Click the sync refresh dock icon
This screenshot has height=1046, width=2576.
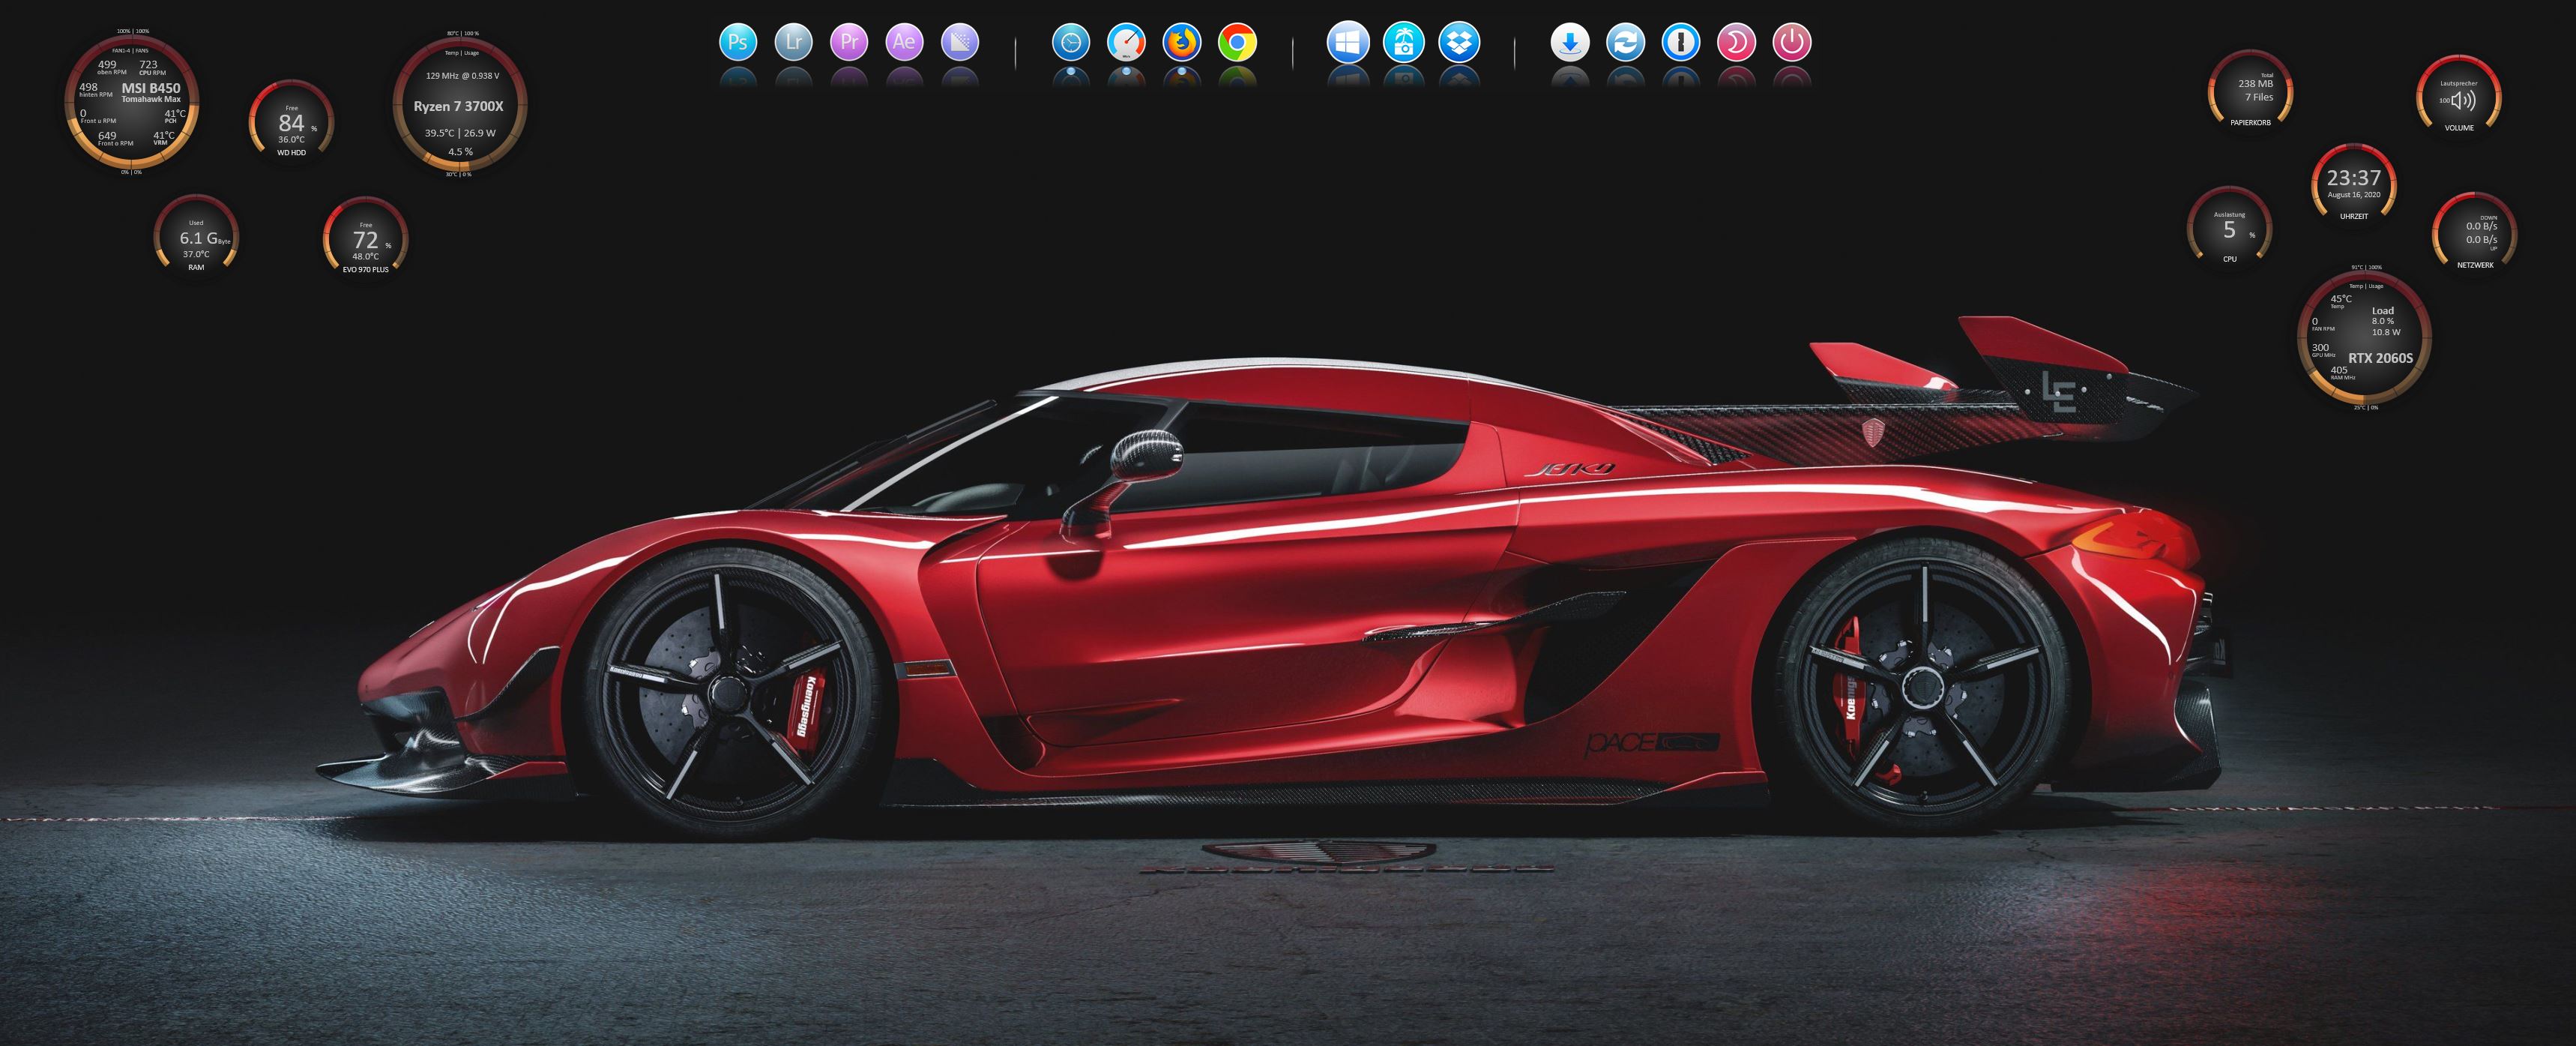[1626, 41]
